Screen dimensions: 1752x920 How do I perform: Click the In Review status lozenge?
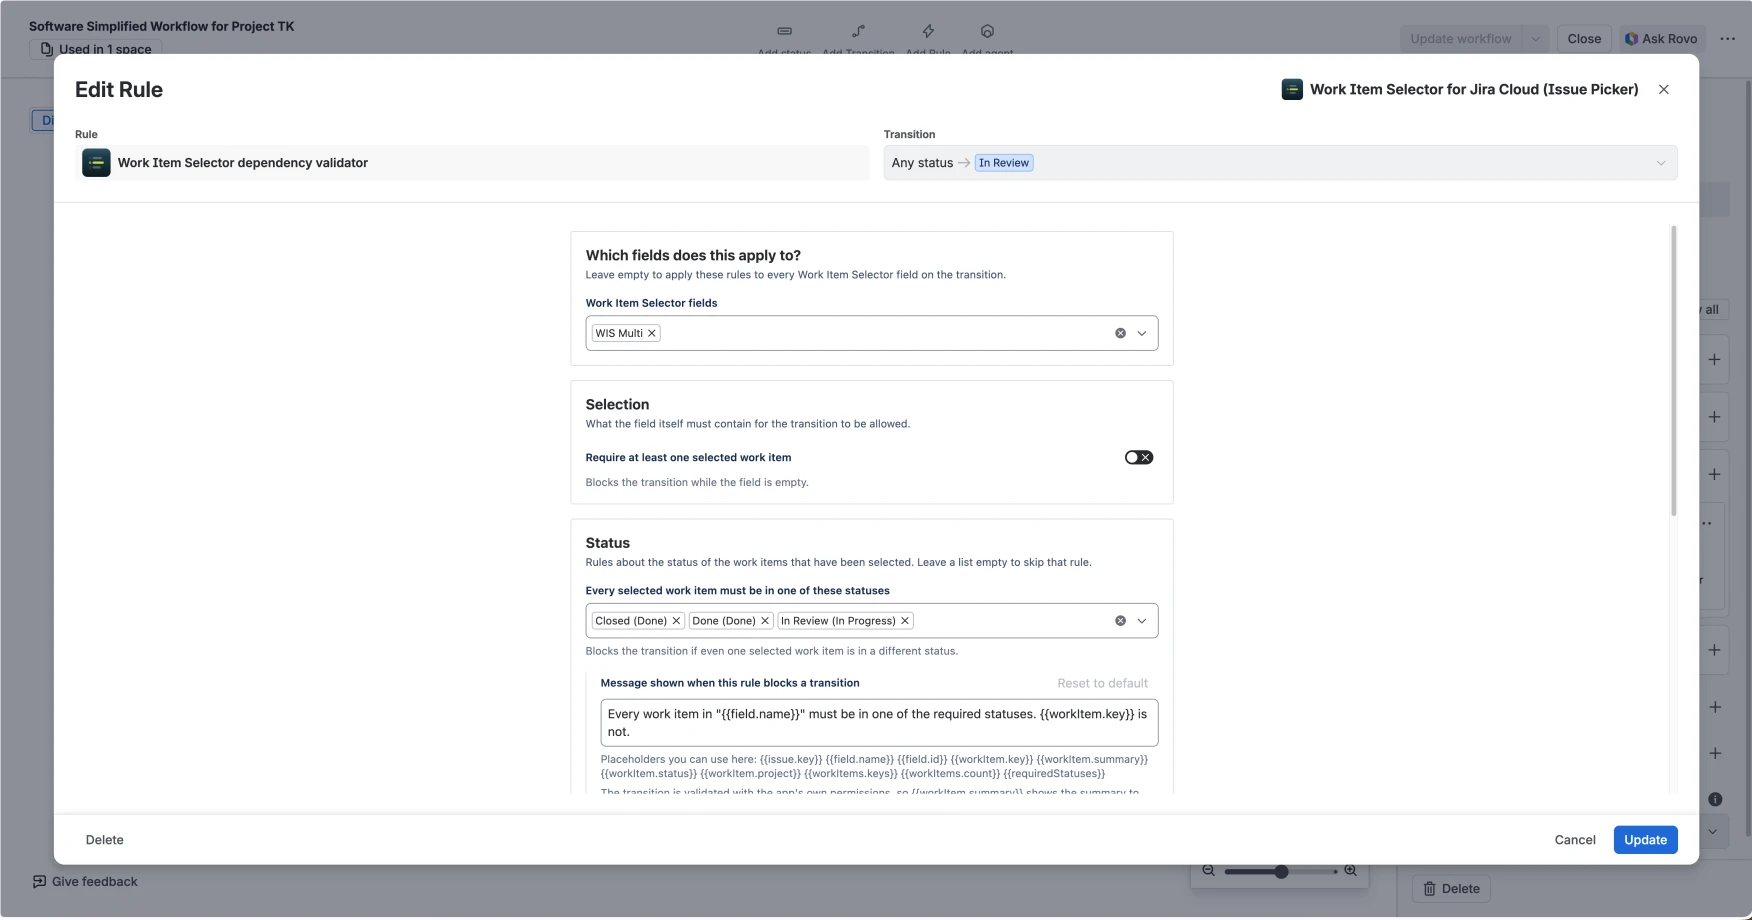click(1004, 163)
